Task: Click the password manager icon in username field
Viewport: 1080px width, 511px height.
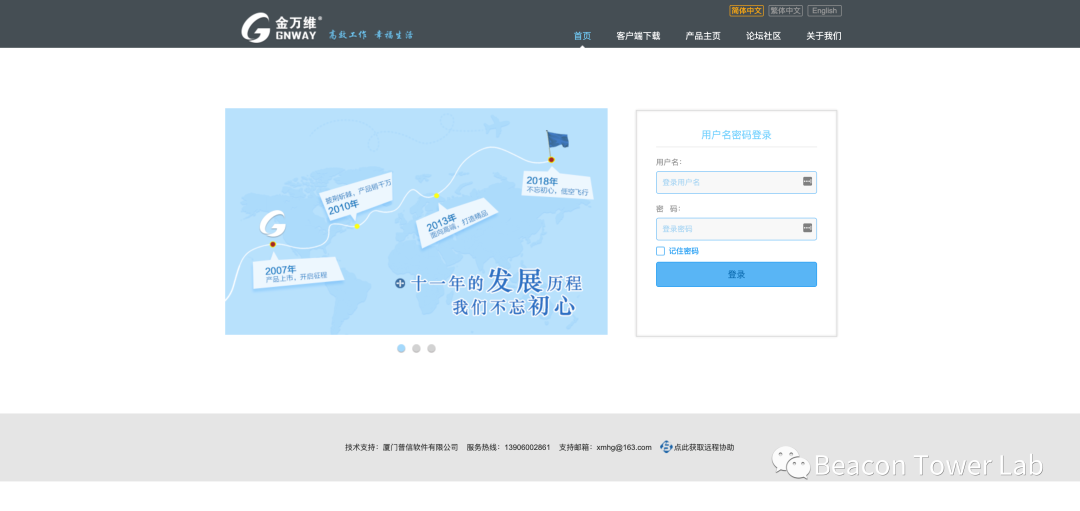Action: tap(807, 181)
